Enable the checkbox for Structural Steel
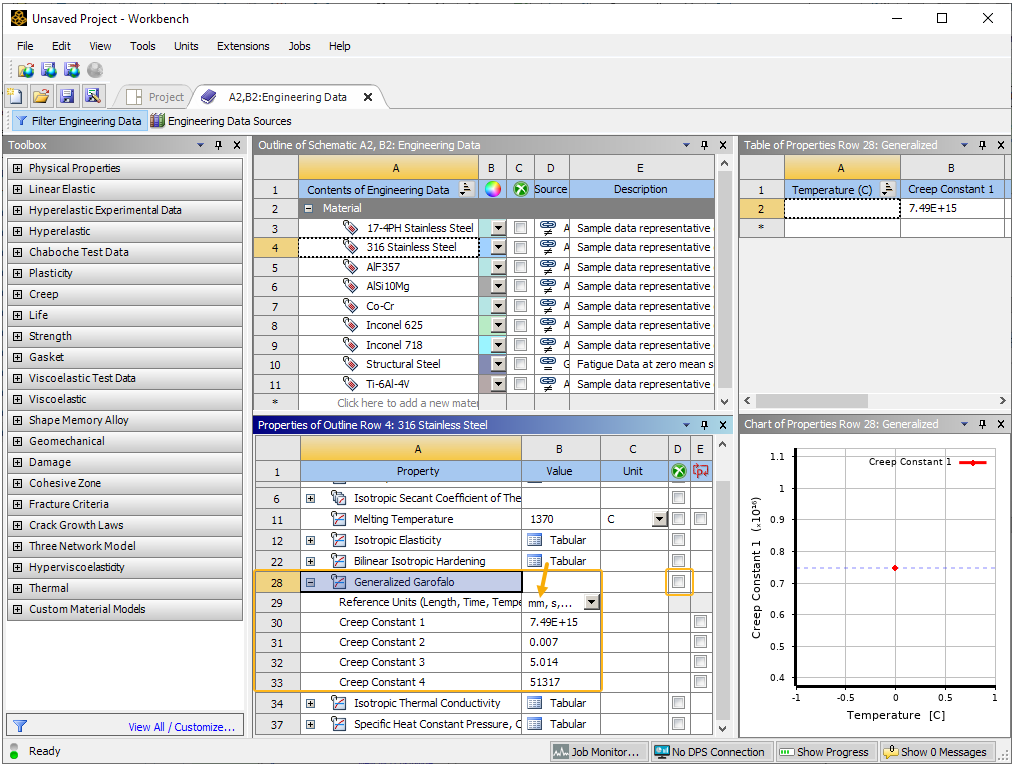Screen dimensions: 1015x767 coord(519,364)
